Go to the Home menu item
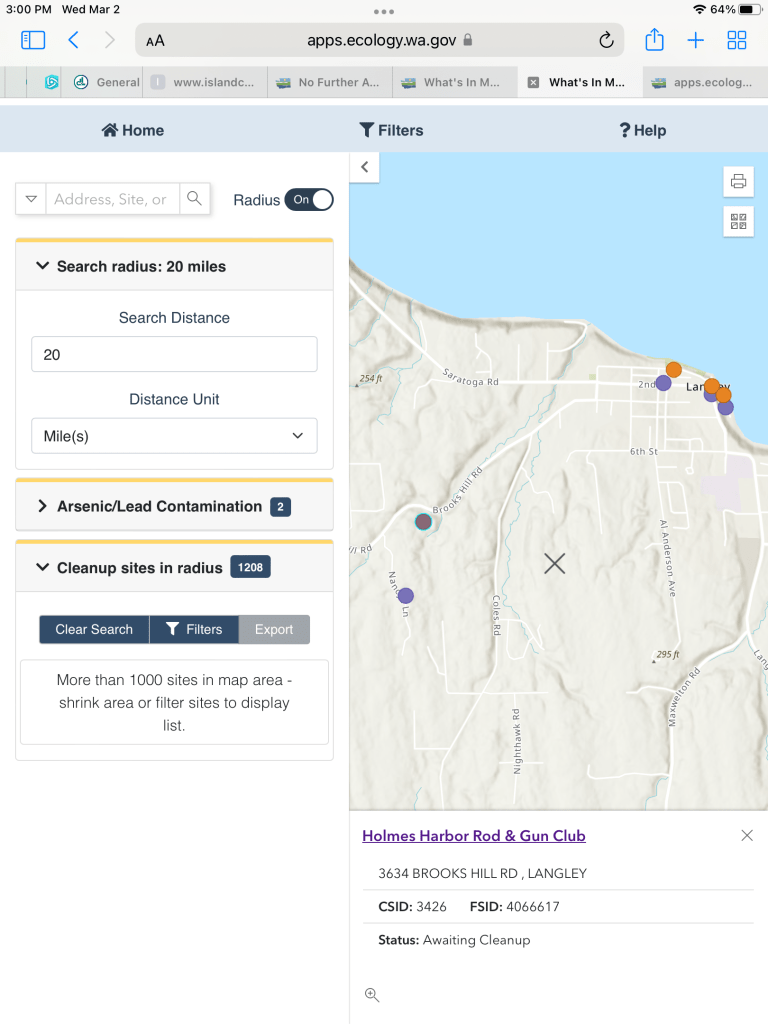Screen dimensions: 768x1024 click(133, 130)
